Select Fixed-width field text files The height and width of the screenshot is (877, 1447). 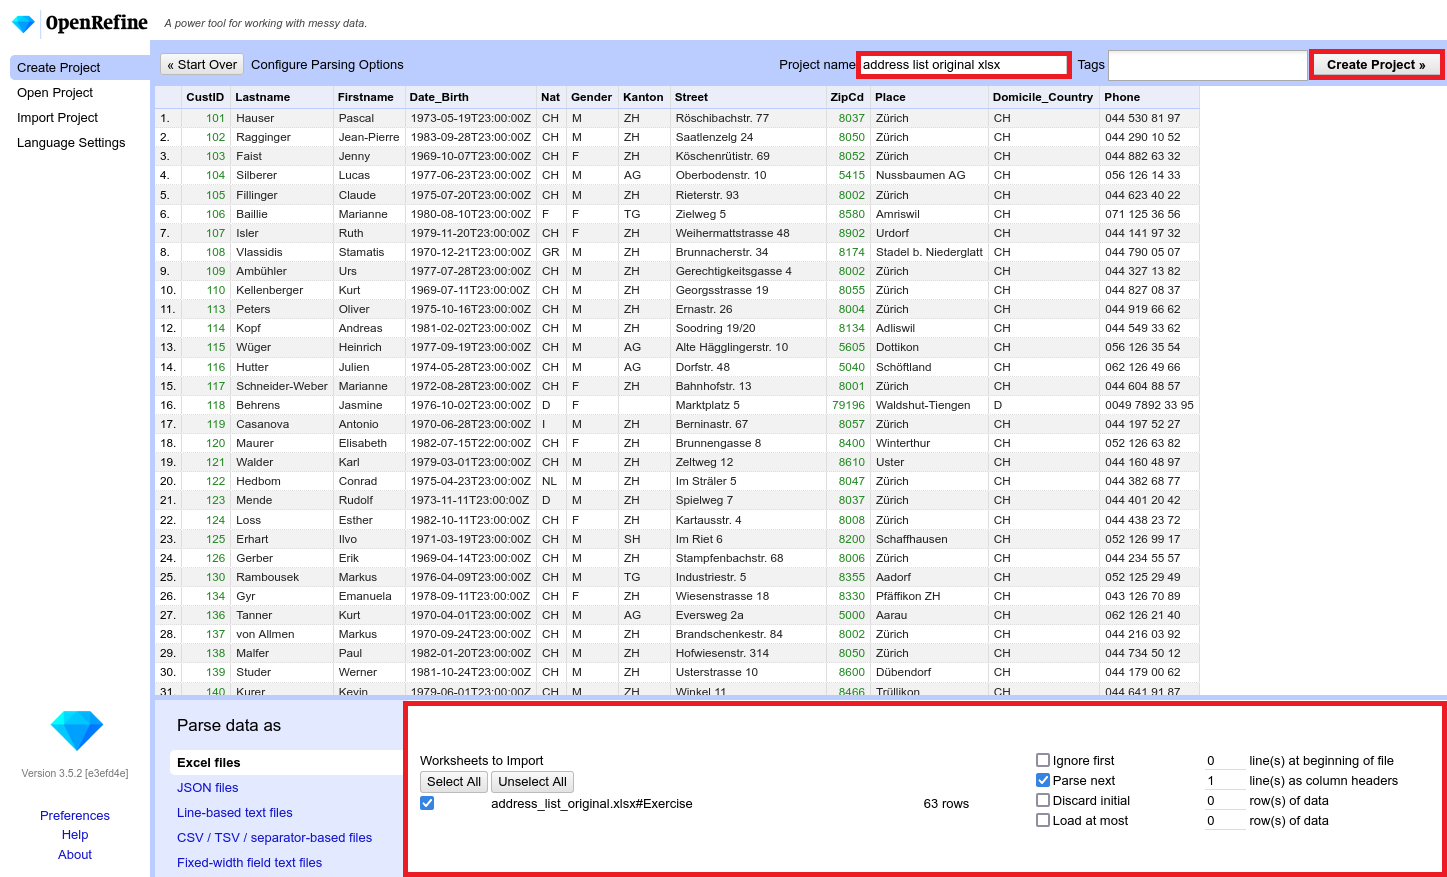(249, 862)
